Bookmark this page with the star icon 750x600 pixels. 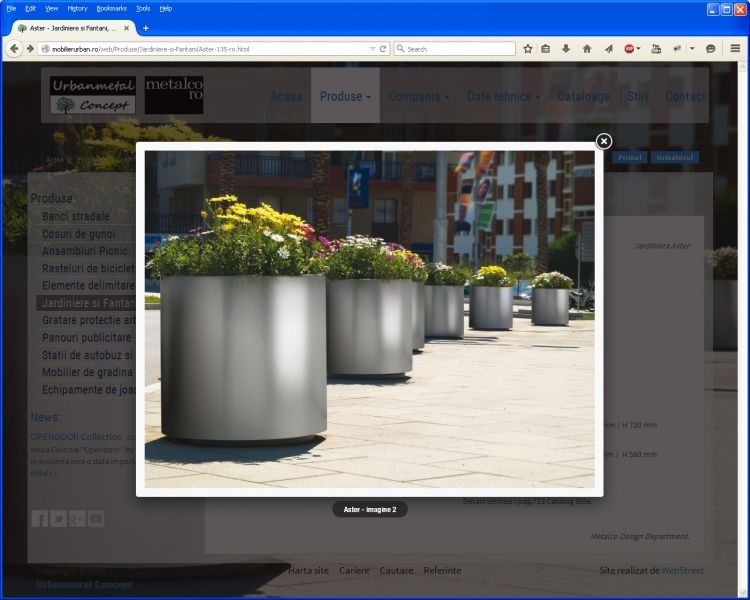click(x=527, y=48)
